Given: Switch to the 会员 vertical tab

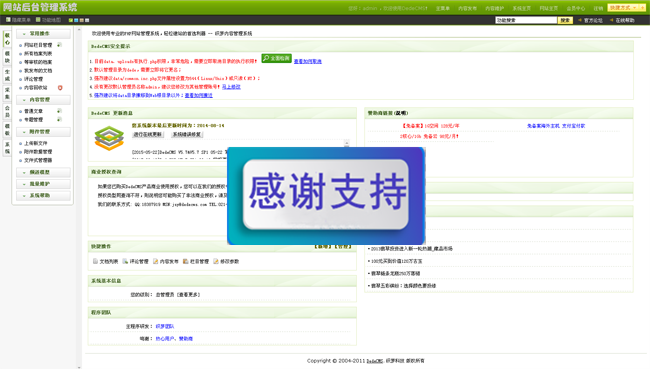Looking at the screenshot, I should point(7,112).
